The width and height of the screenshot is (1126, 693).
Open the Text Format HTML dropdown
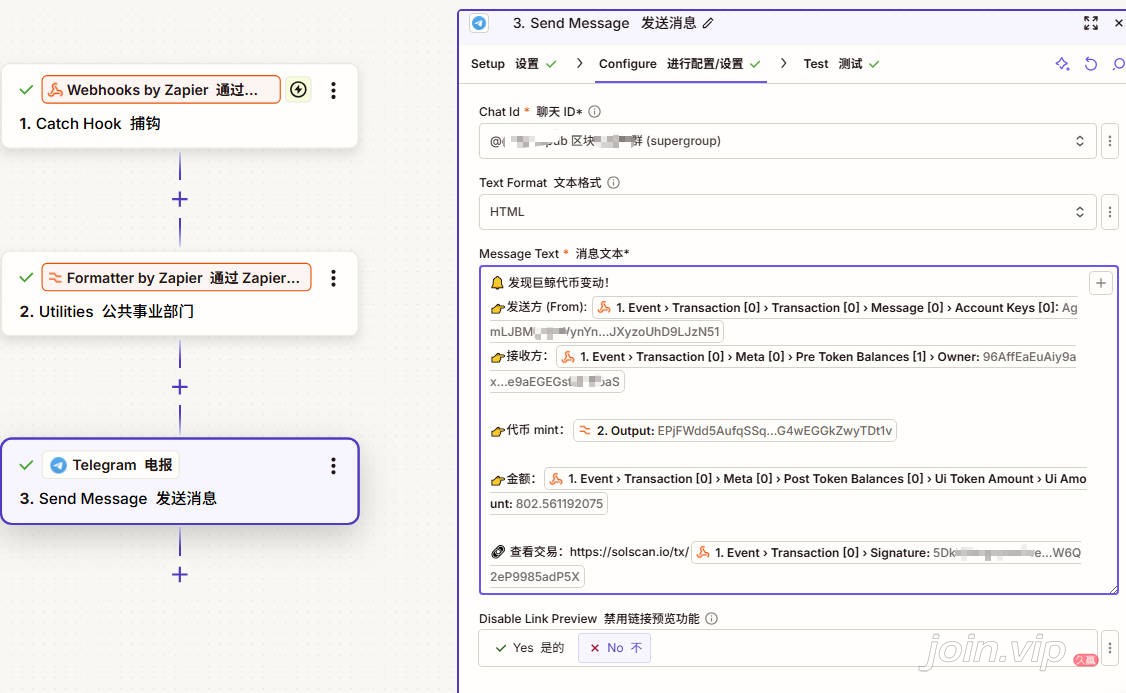coord(788,212)
